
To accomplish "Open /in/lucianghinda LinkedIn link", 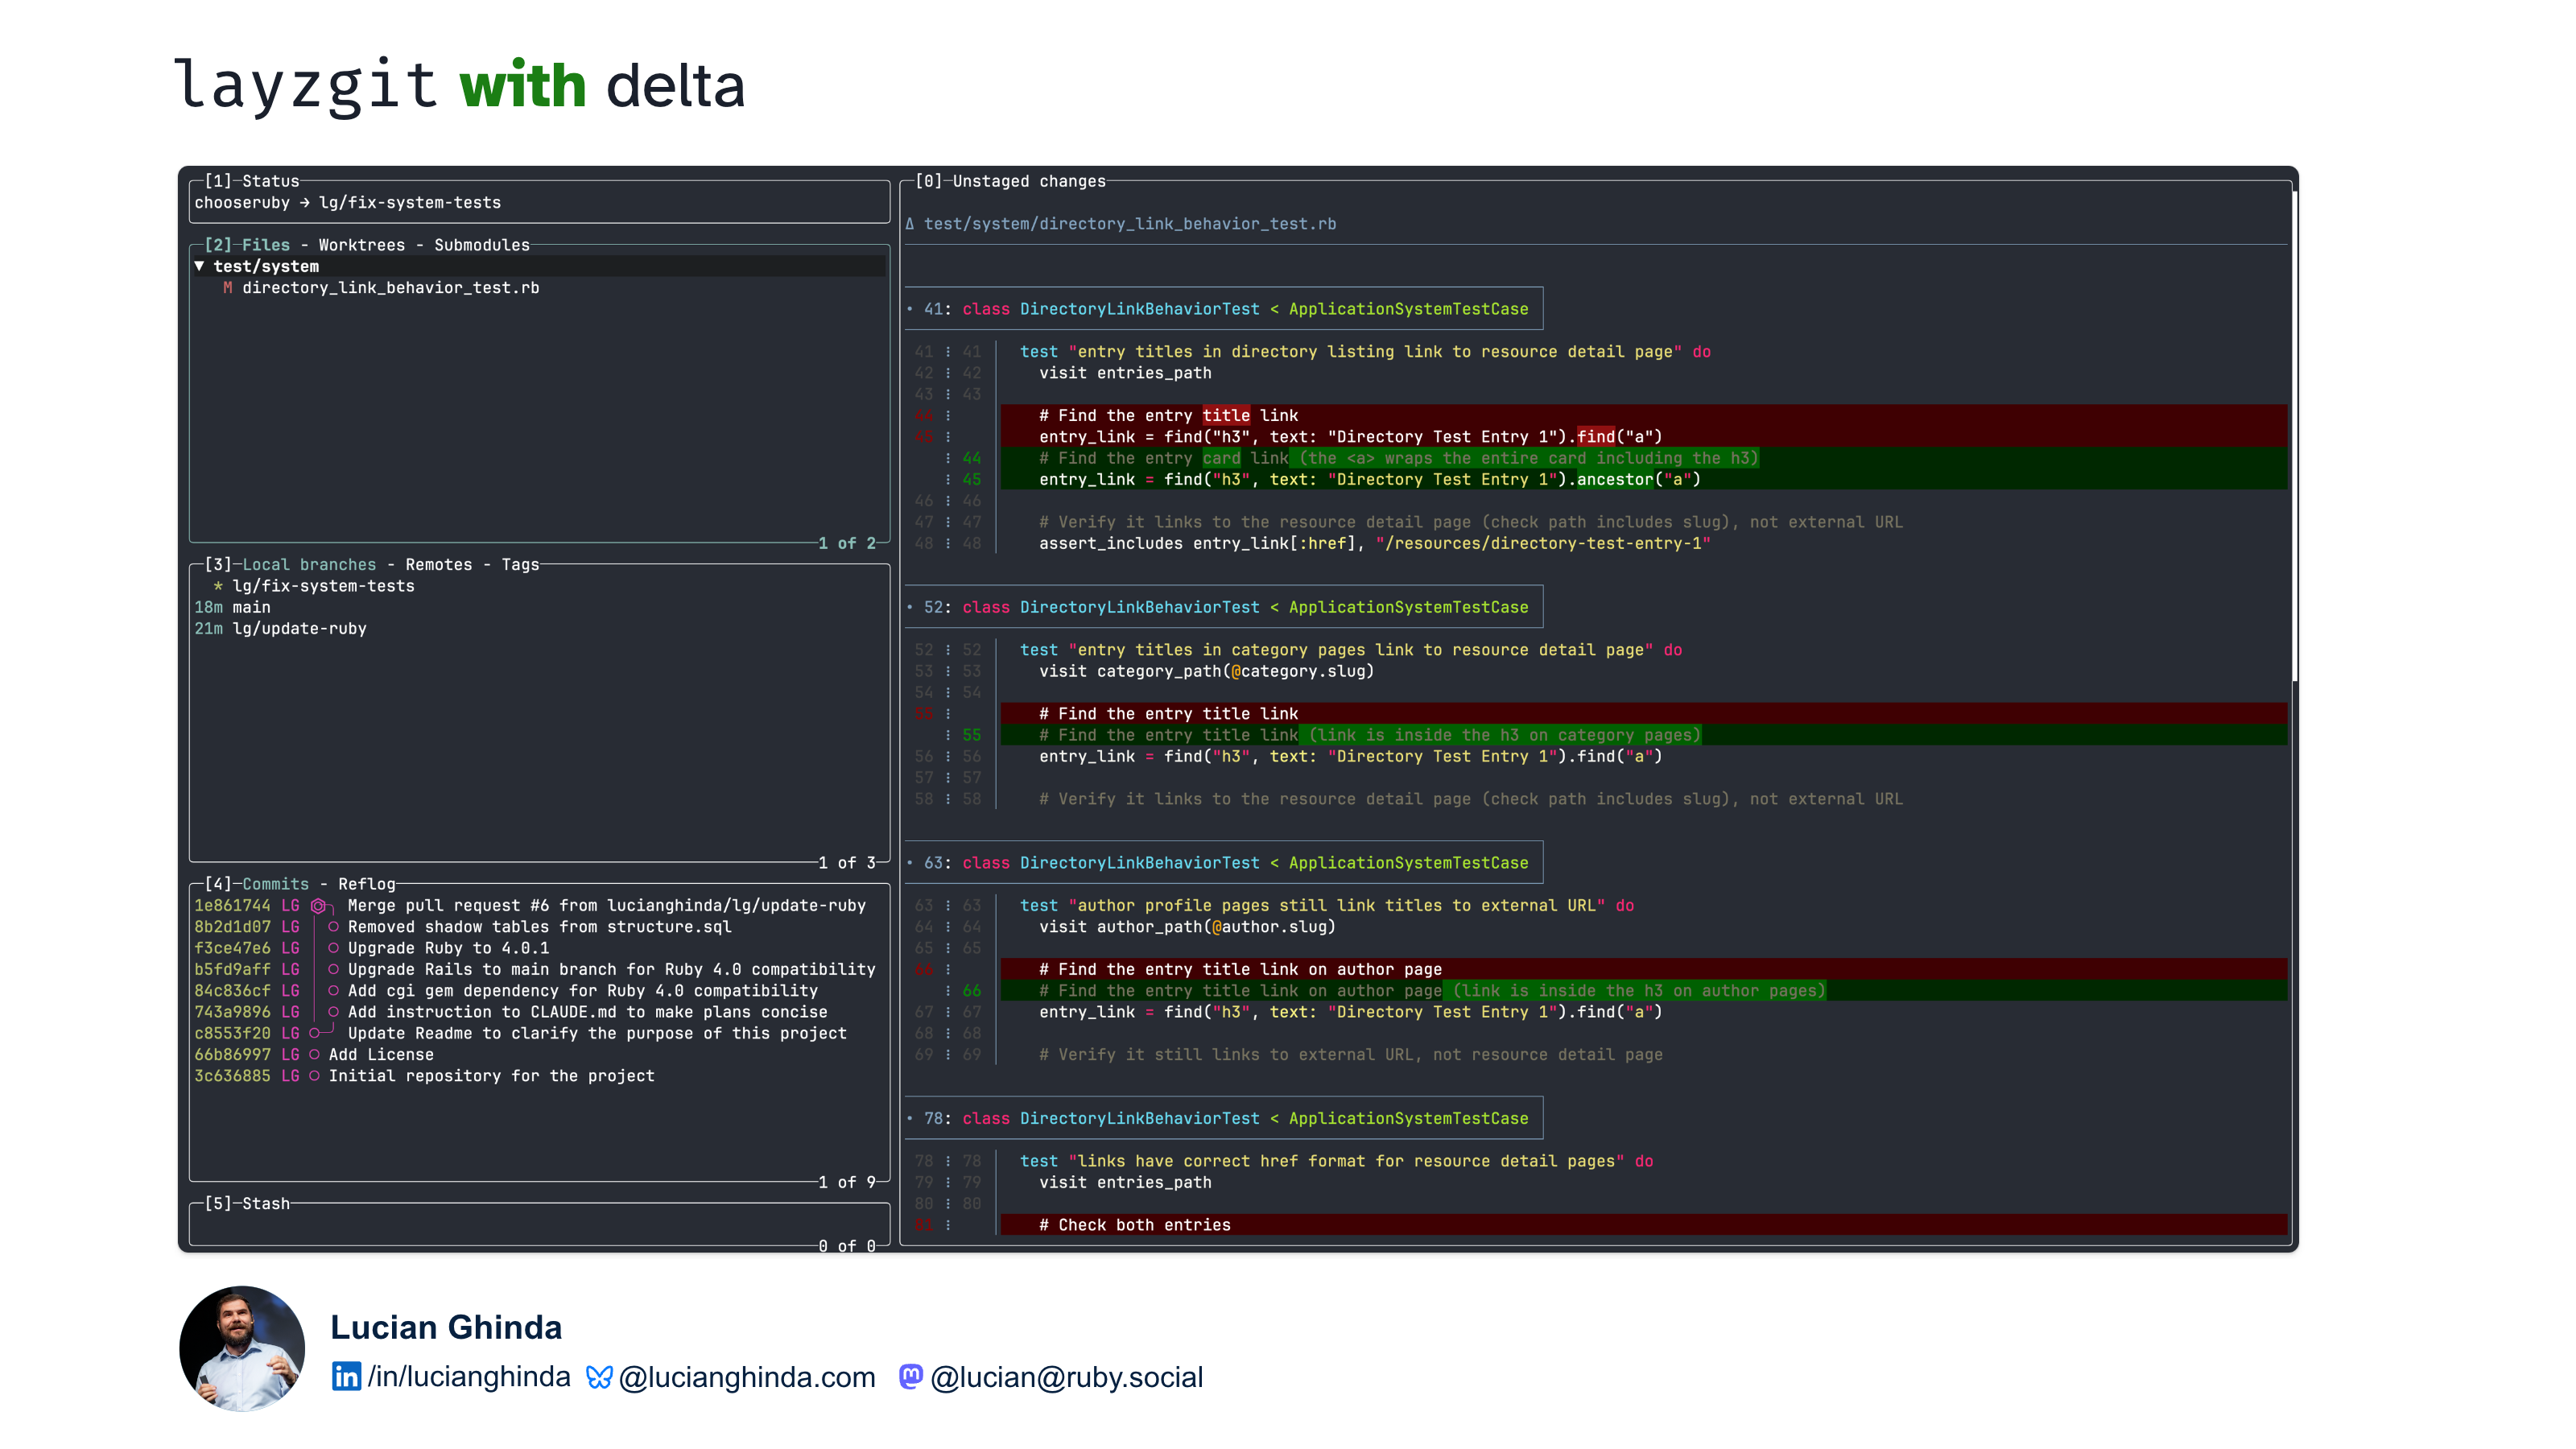I will coord(469,1377).
